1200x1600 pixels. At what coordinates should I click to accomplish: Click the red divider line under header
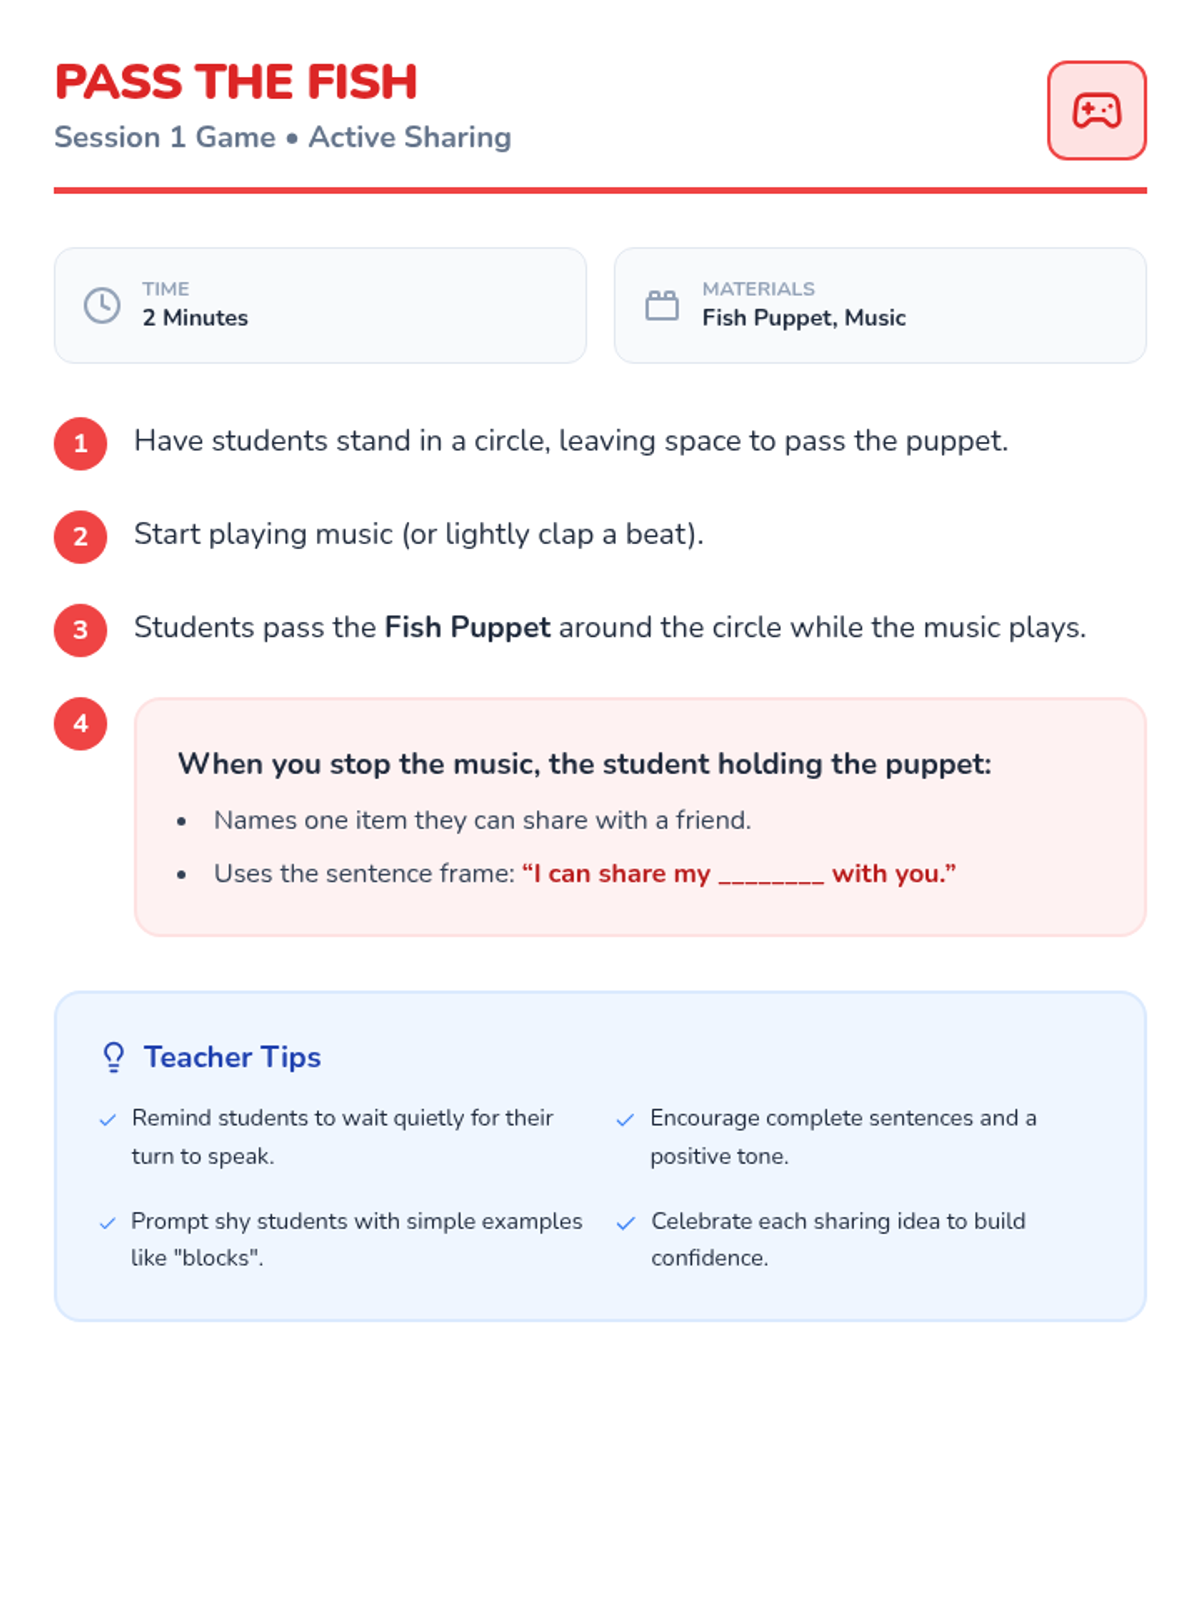[x=600, y=190]
